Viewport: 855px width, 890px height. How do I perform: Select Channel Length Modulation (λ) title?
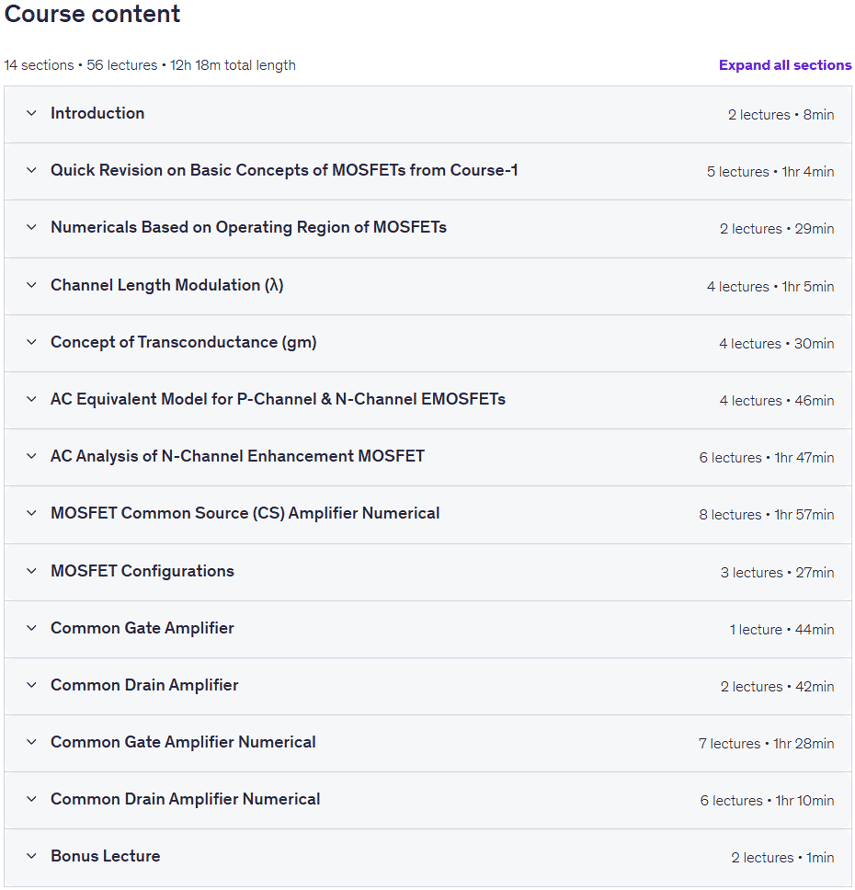(167, 285)
